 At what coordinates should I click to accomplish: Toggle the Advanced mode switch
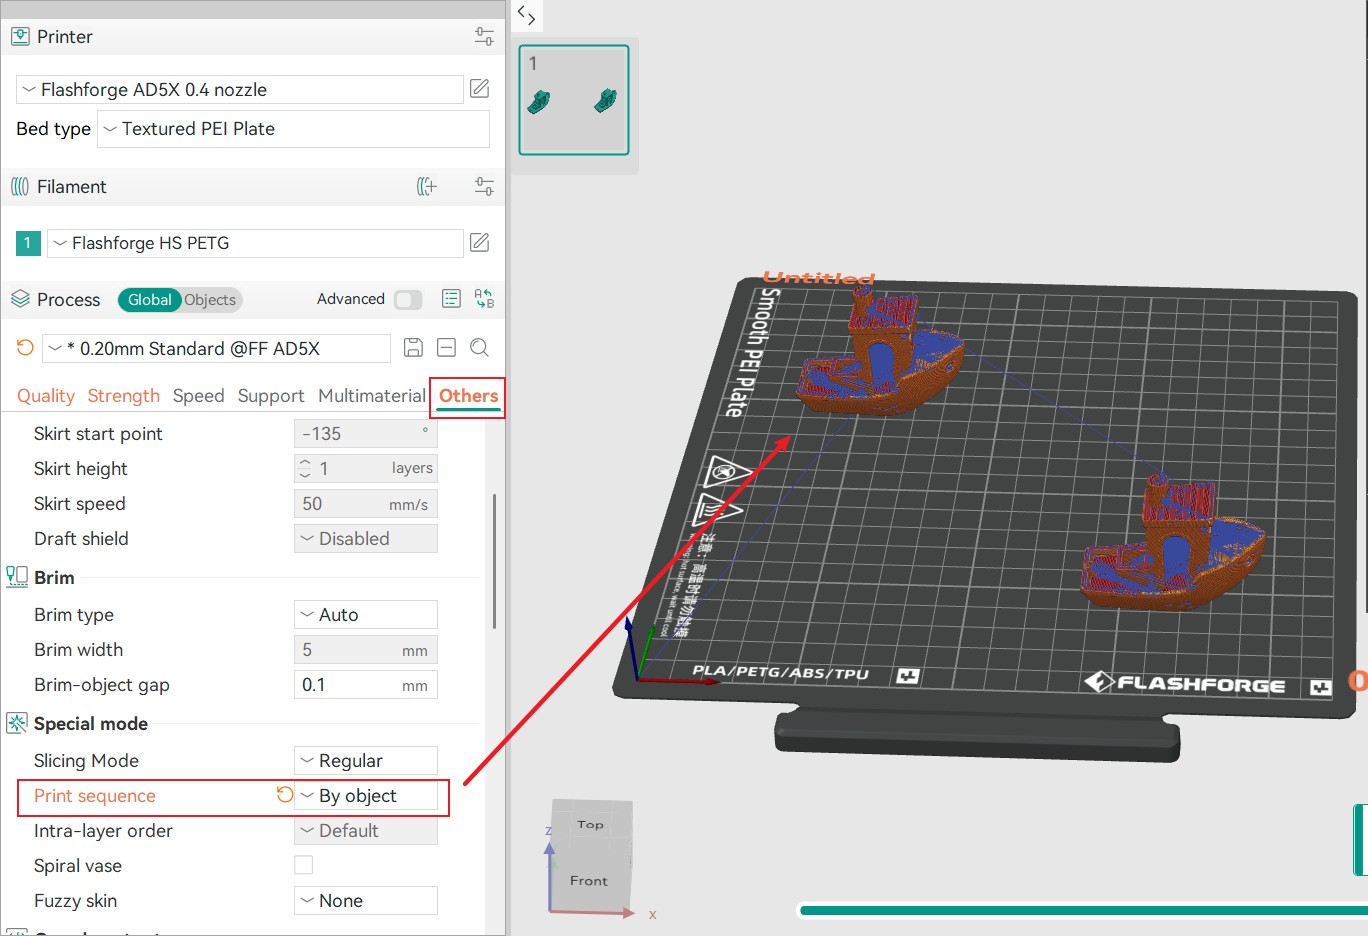pos(408,300)
